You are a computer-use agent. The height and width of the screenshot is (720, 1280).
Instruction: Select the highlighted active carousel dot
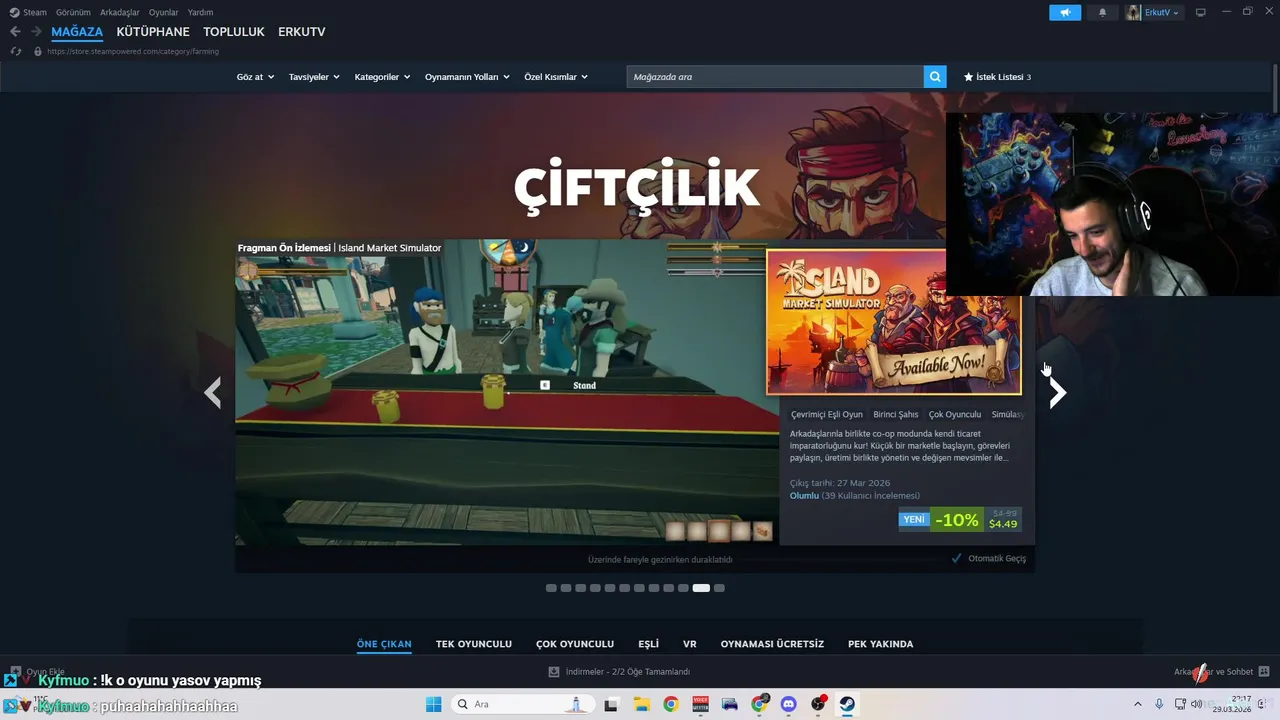701,588
